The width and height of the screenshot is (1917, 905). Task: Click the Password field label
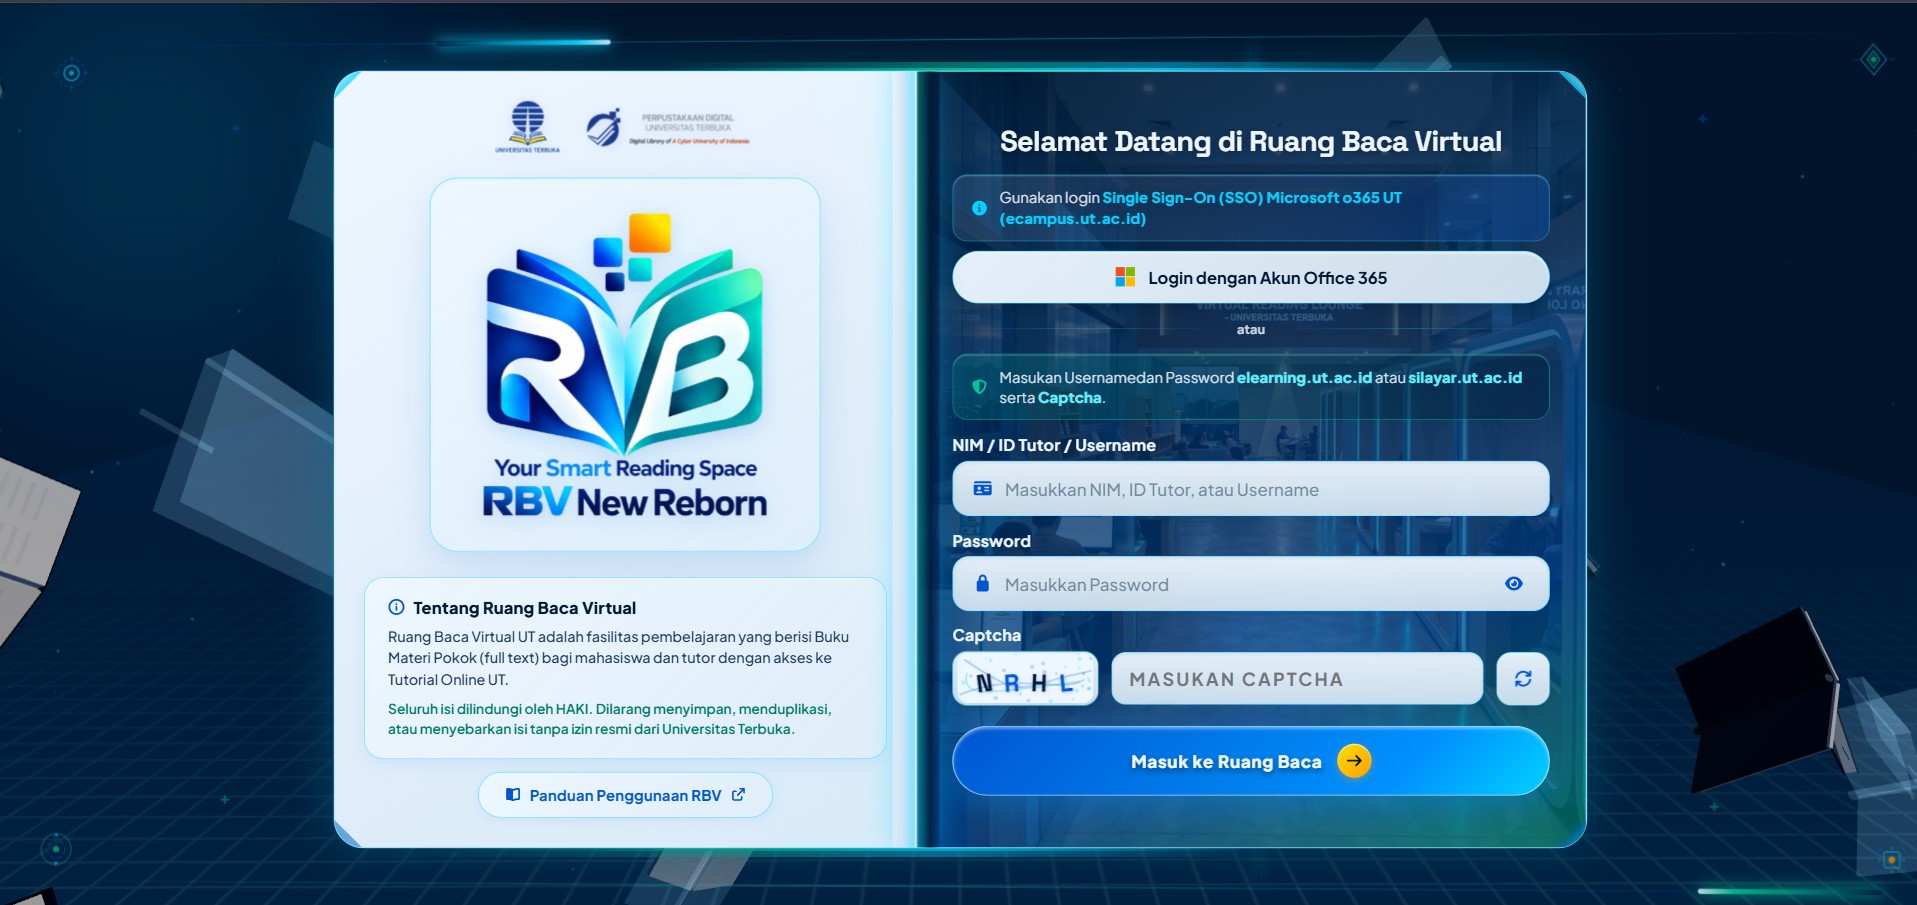(991, 541)
